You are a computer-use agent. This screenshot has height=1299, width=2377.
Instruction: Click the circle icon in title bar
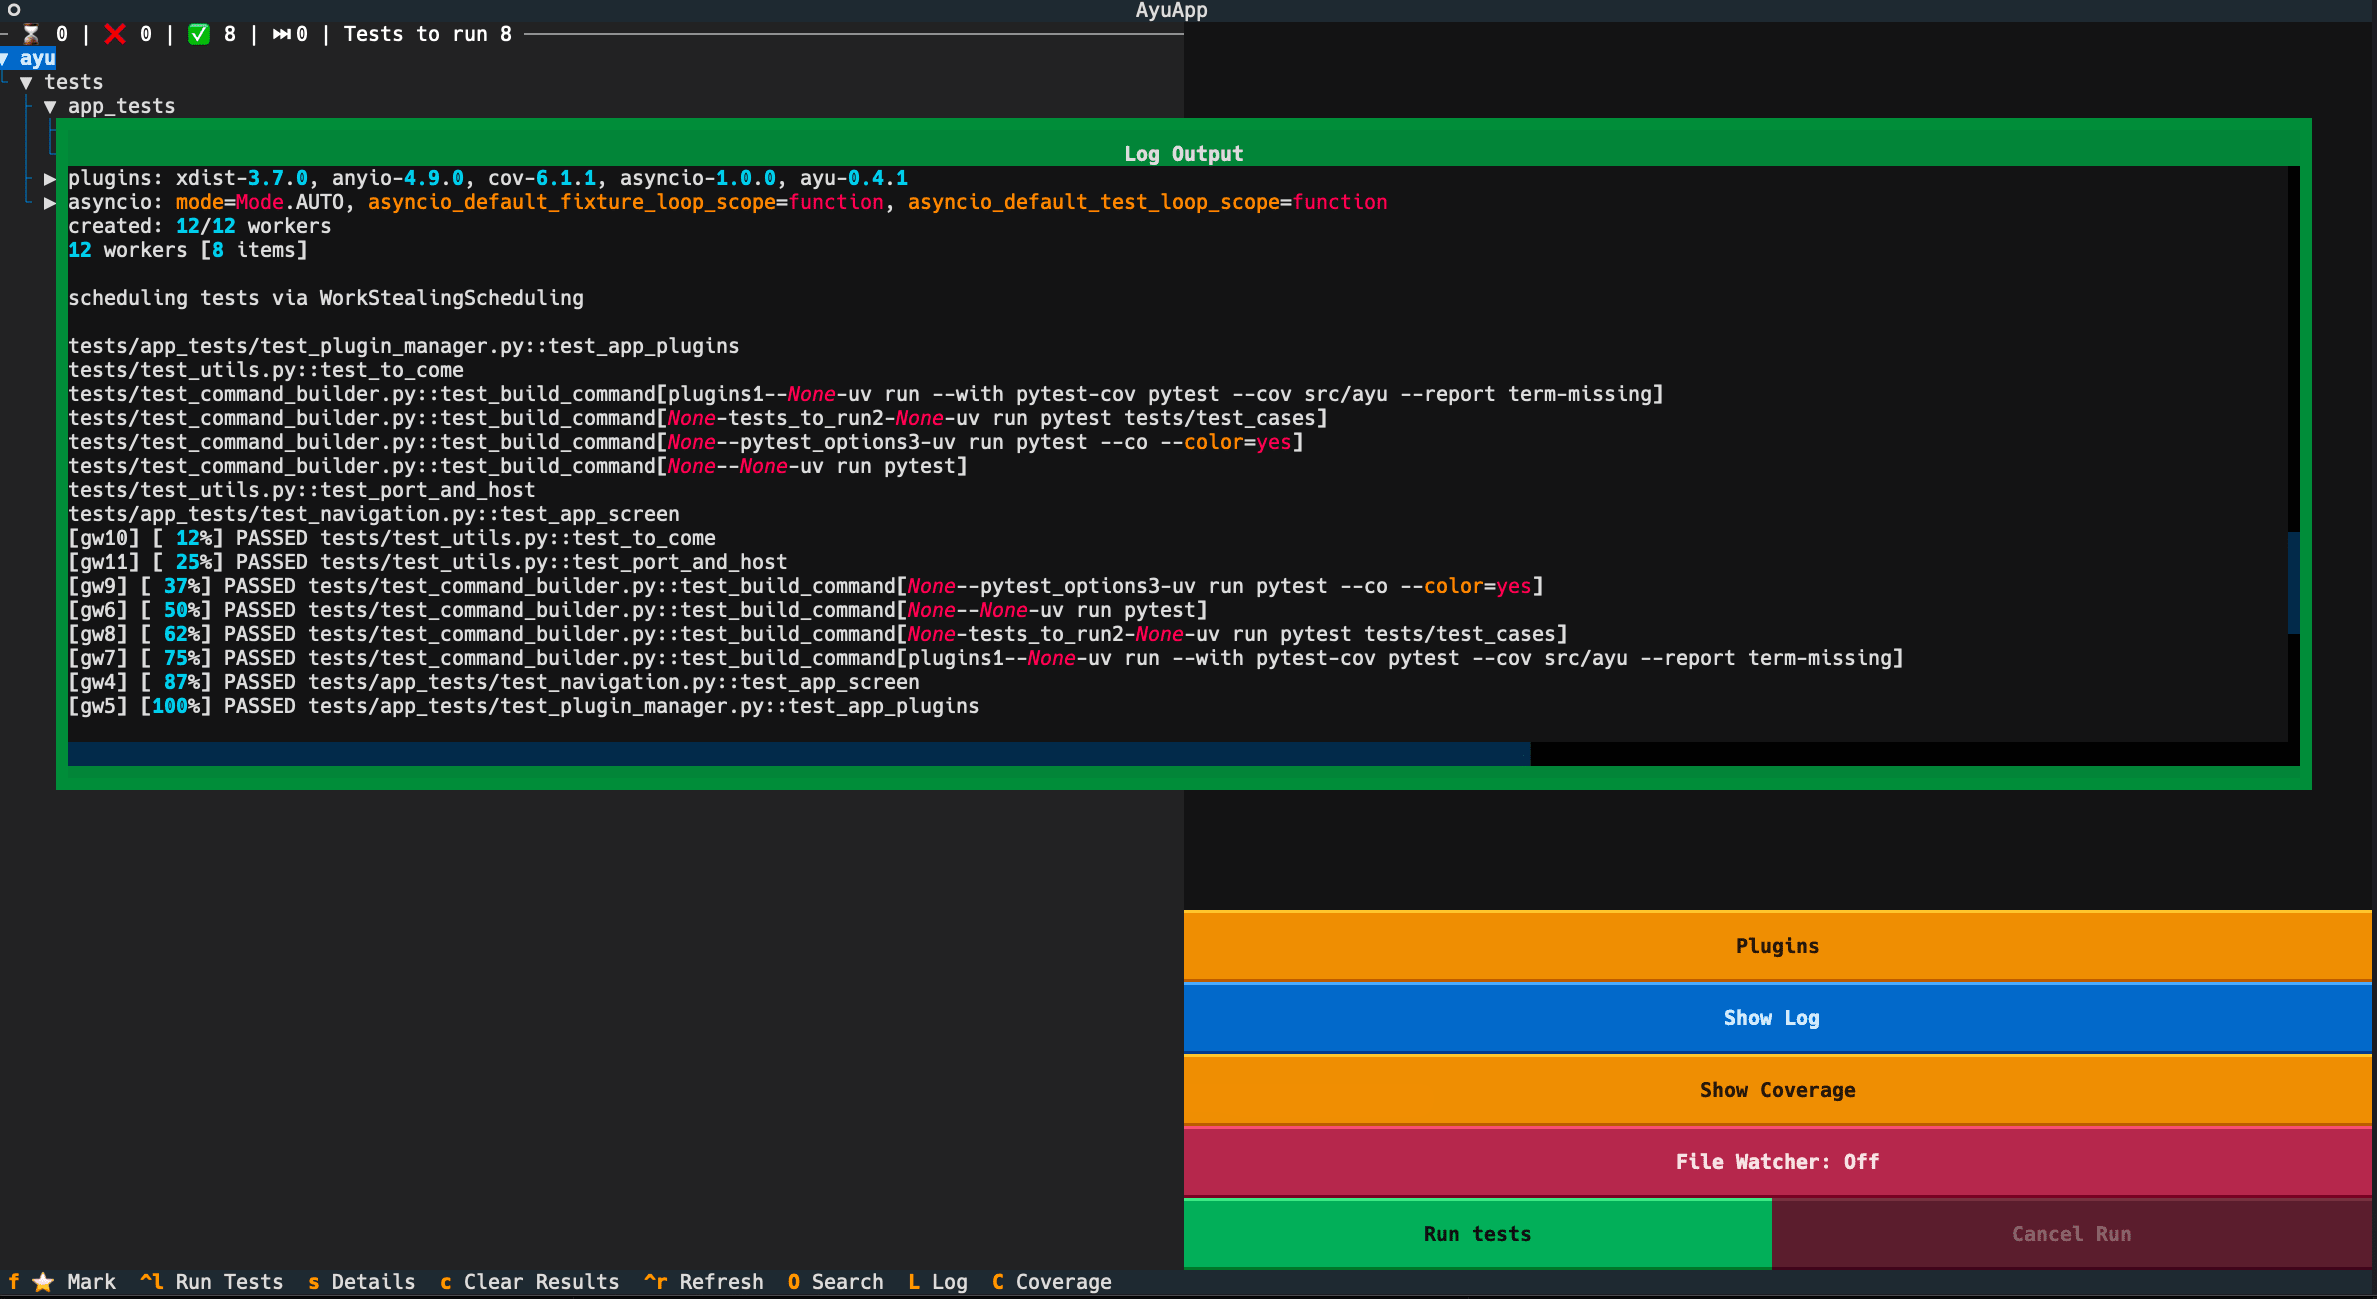[x=14, y=10]
